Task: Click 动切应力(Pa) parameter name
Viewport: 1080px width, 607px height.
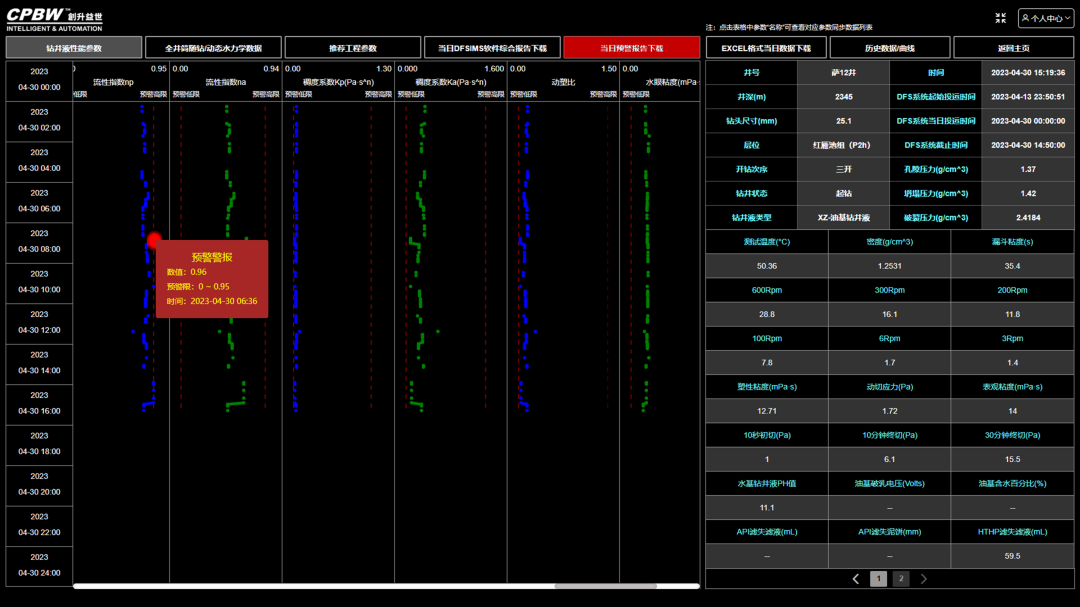Action: pyautogui.click(x=889, y=387)
